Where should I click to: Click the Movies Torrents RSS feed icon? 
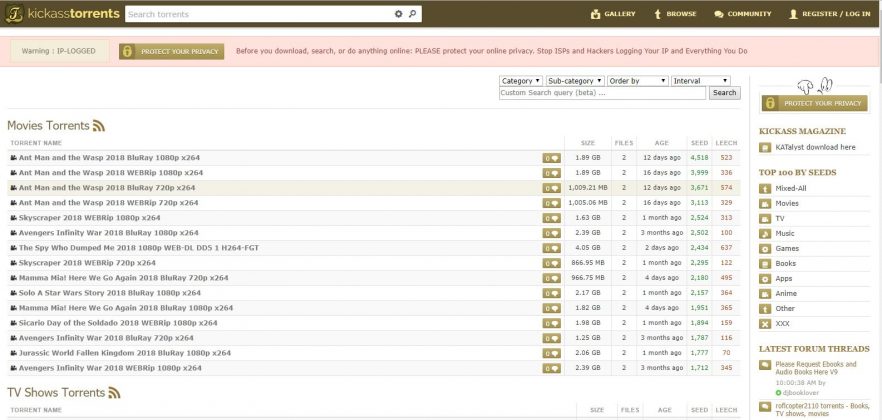point(99,126)
